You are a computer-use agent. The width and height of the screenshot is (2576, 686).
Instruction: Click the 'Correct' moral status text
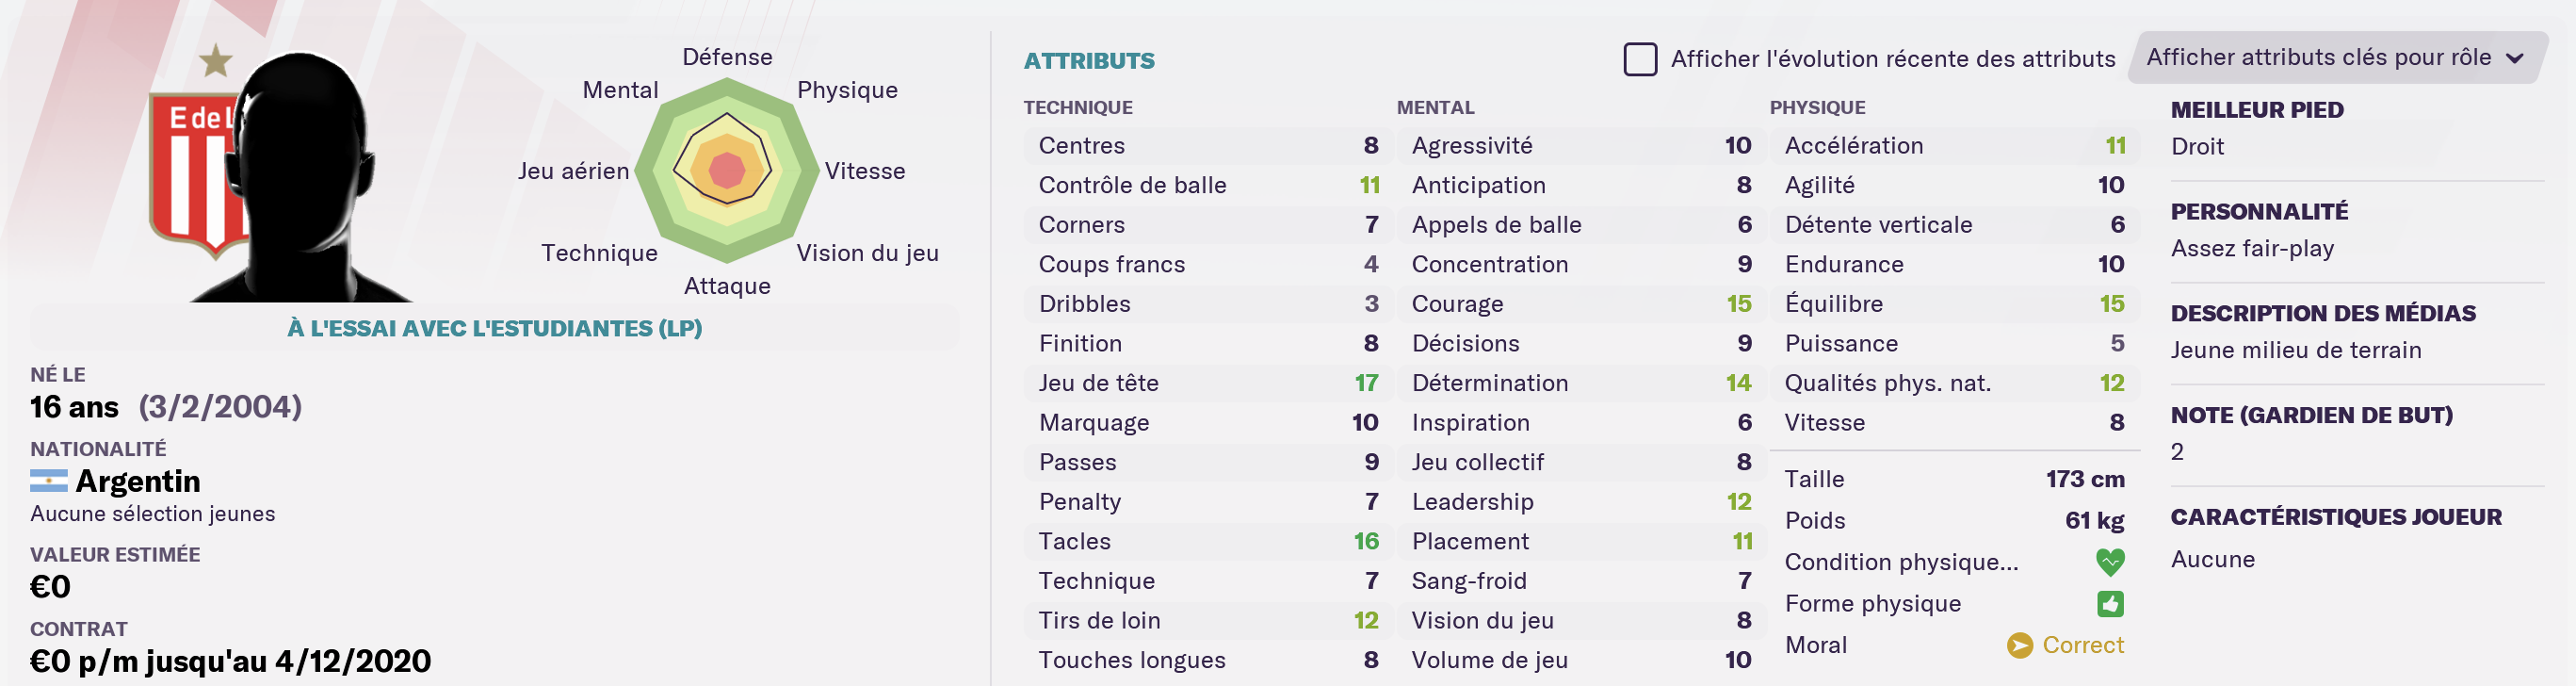[2082, 645]
